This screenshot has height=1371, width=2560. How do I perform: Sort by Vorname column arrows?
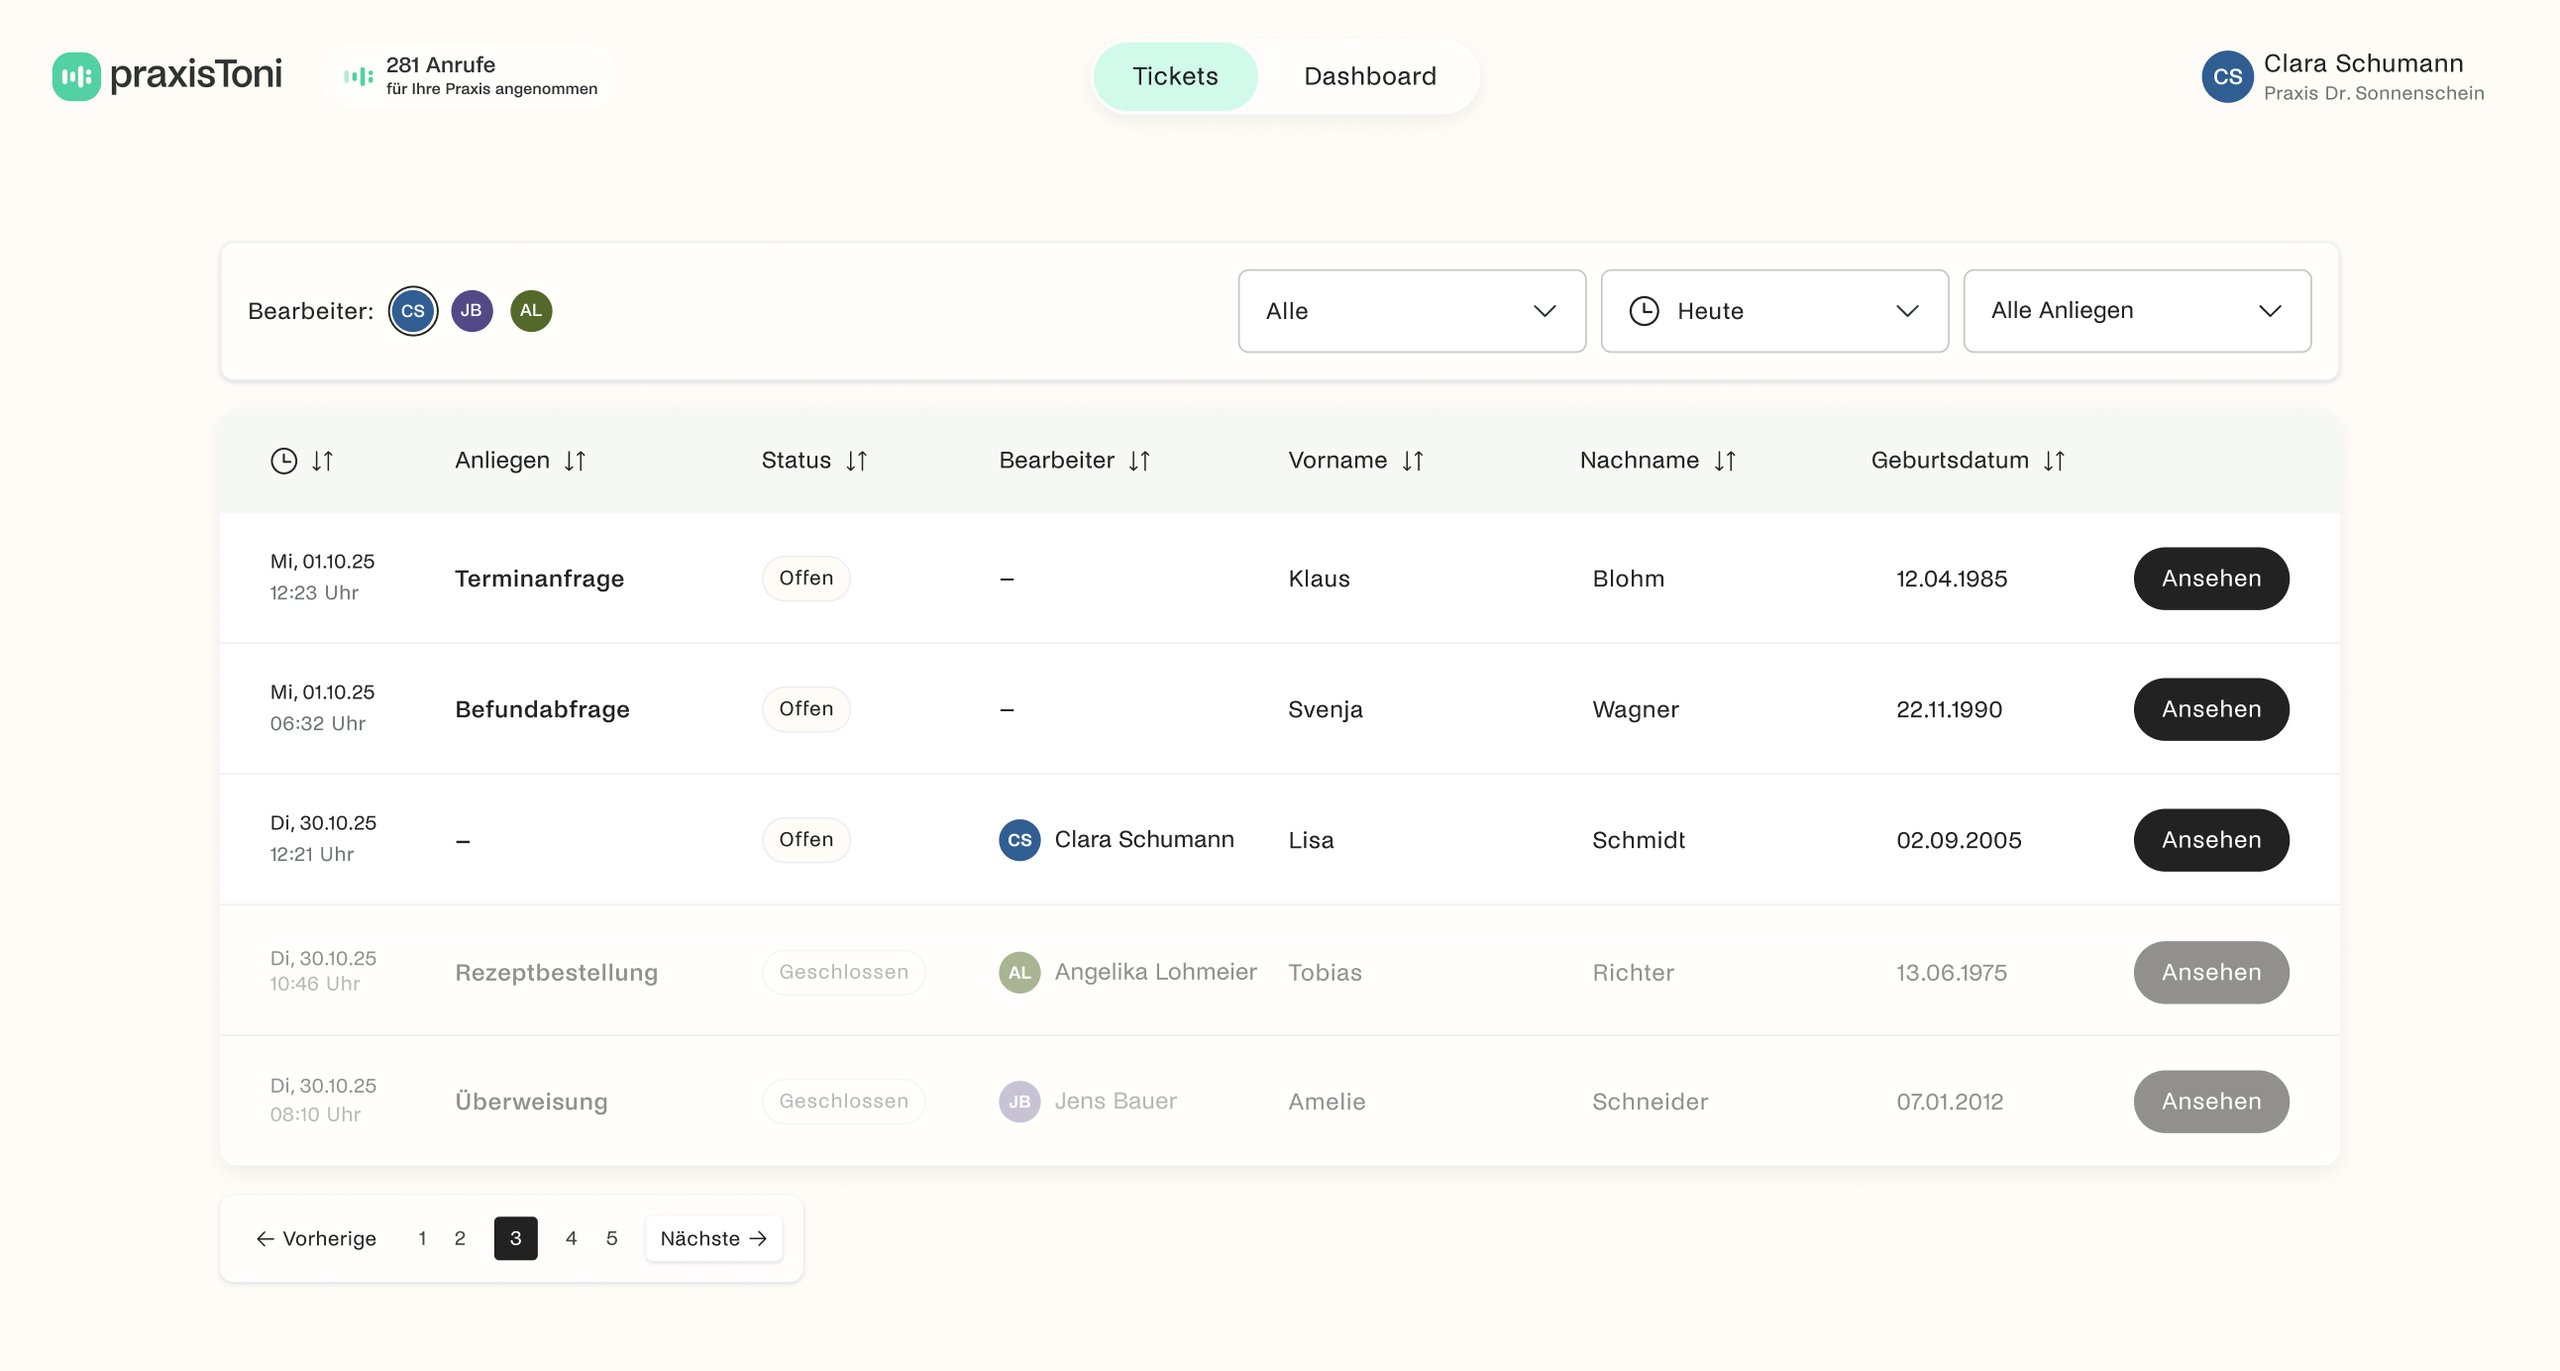click(1412, 461)
